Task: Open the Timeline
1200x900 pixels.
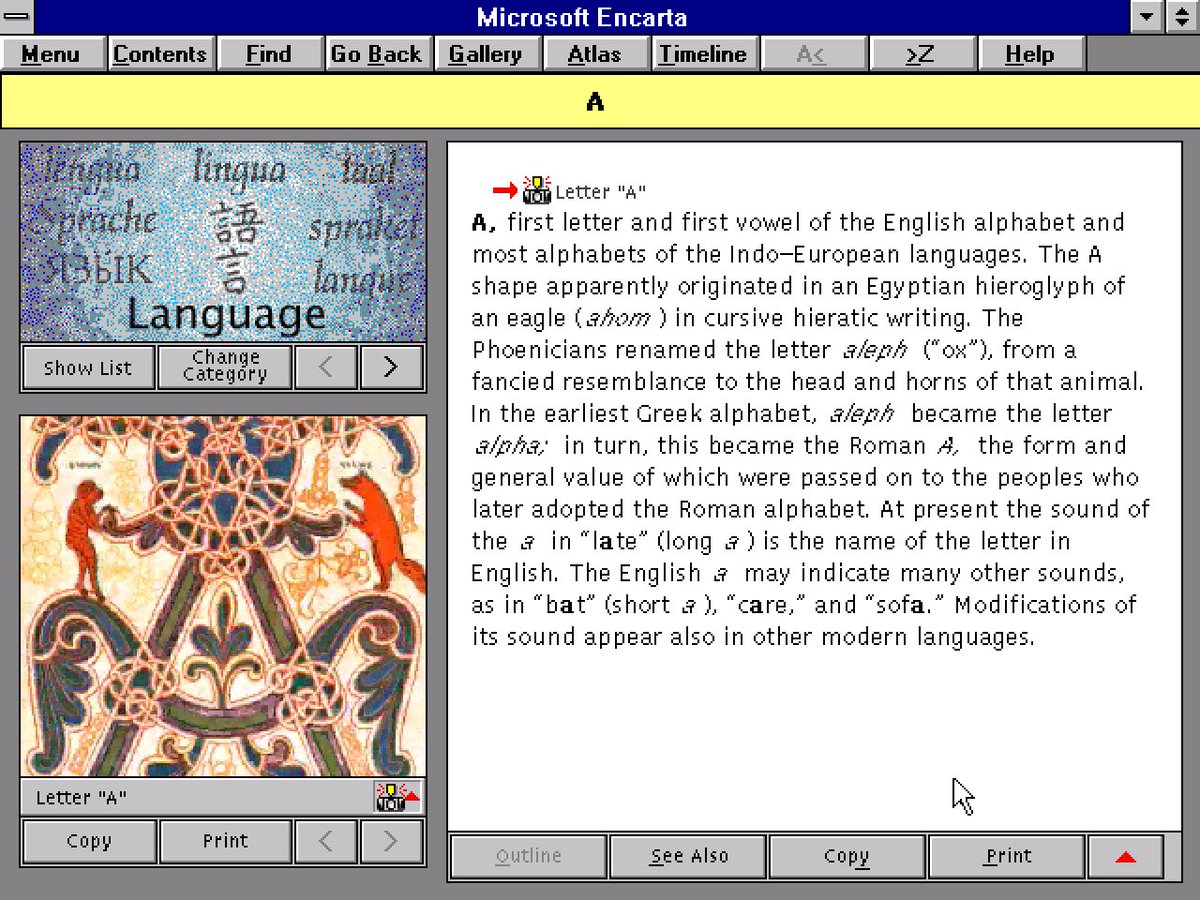Action: (703, 54)
